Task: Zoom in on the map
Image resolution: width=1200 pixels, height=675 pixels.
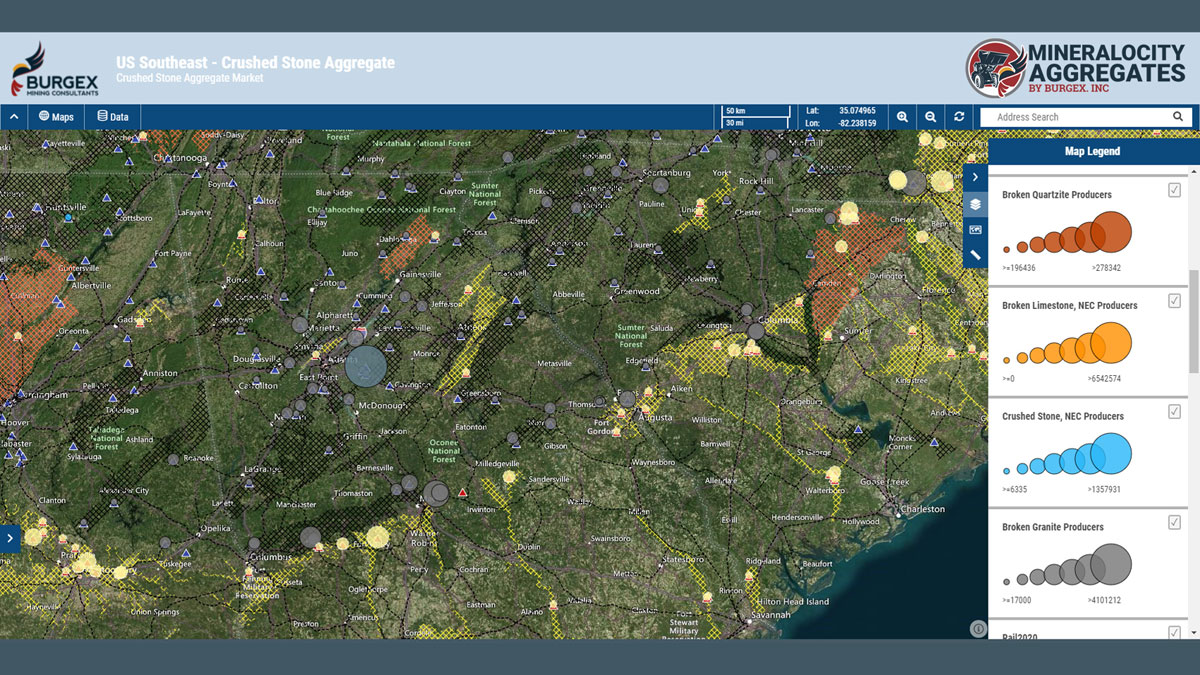Action: coord(902,117)
